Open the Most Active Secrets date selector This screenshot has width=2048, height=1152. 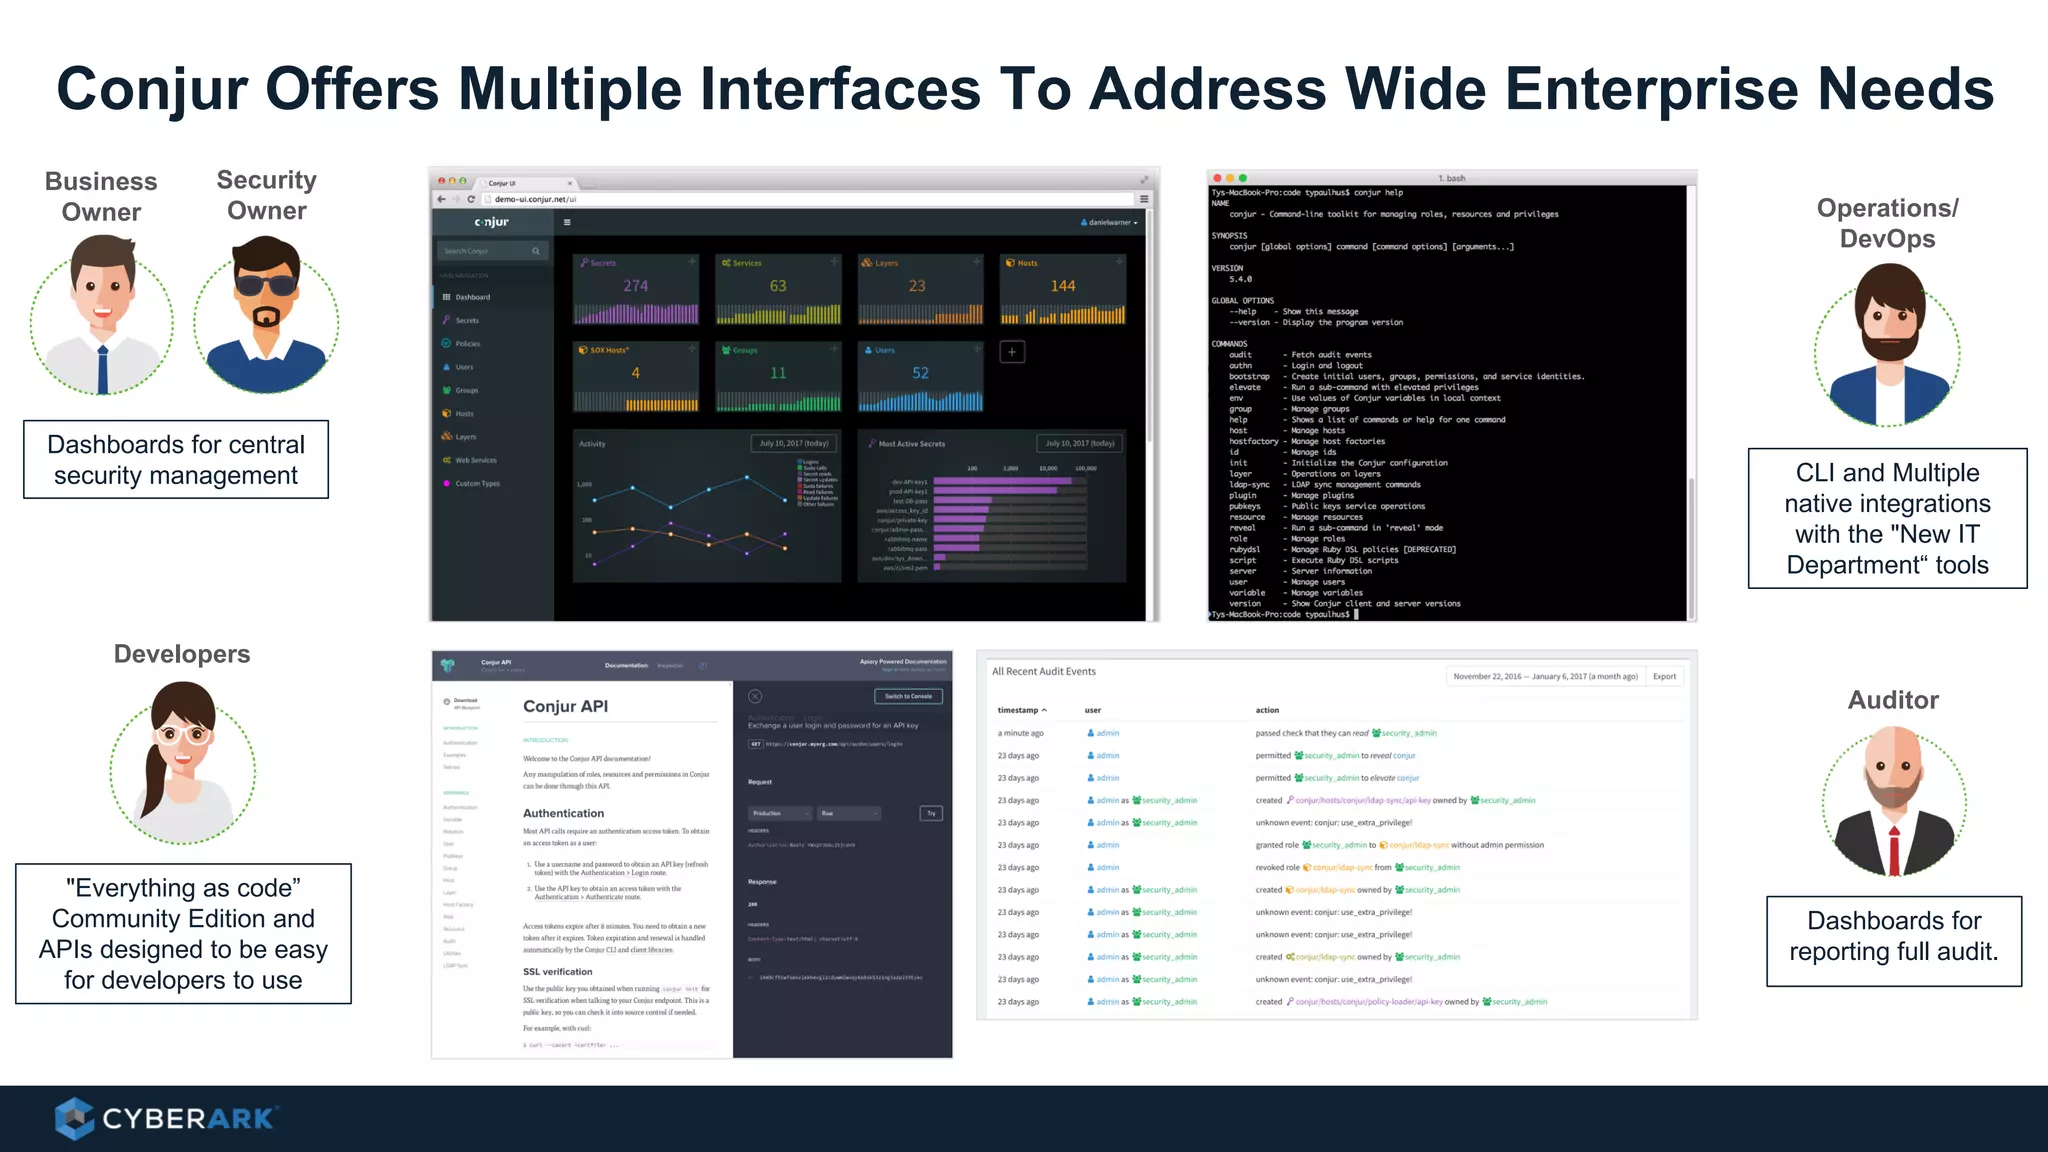pyautogui.click(x=1080, y=443)
